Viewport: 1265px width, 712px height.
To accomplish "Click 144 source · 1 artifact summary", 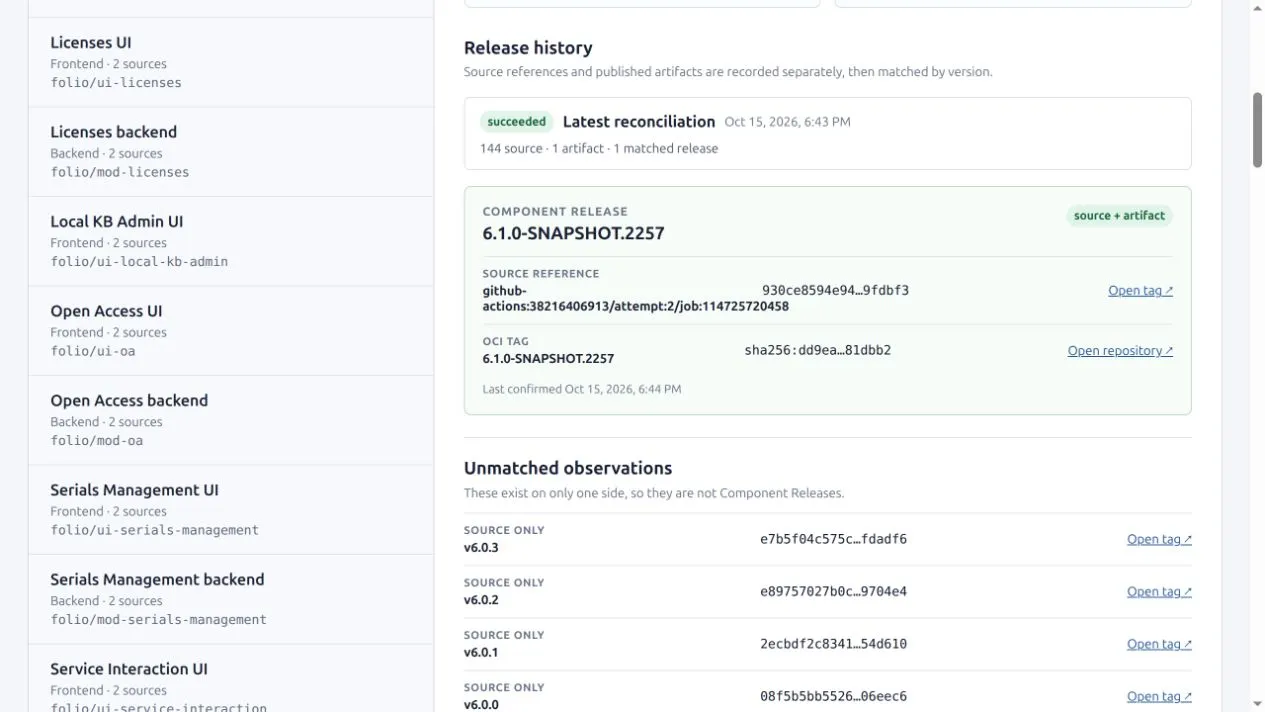I will tap(599, 149).
